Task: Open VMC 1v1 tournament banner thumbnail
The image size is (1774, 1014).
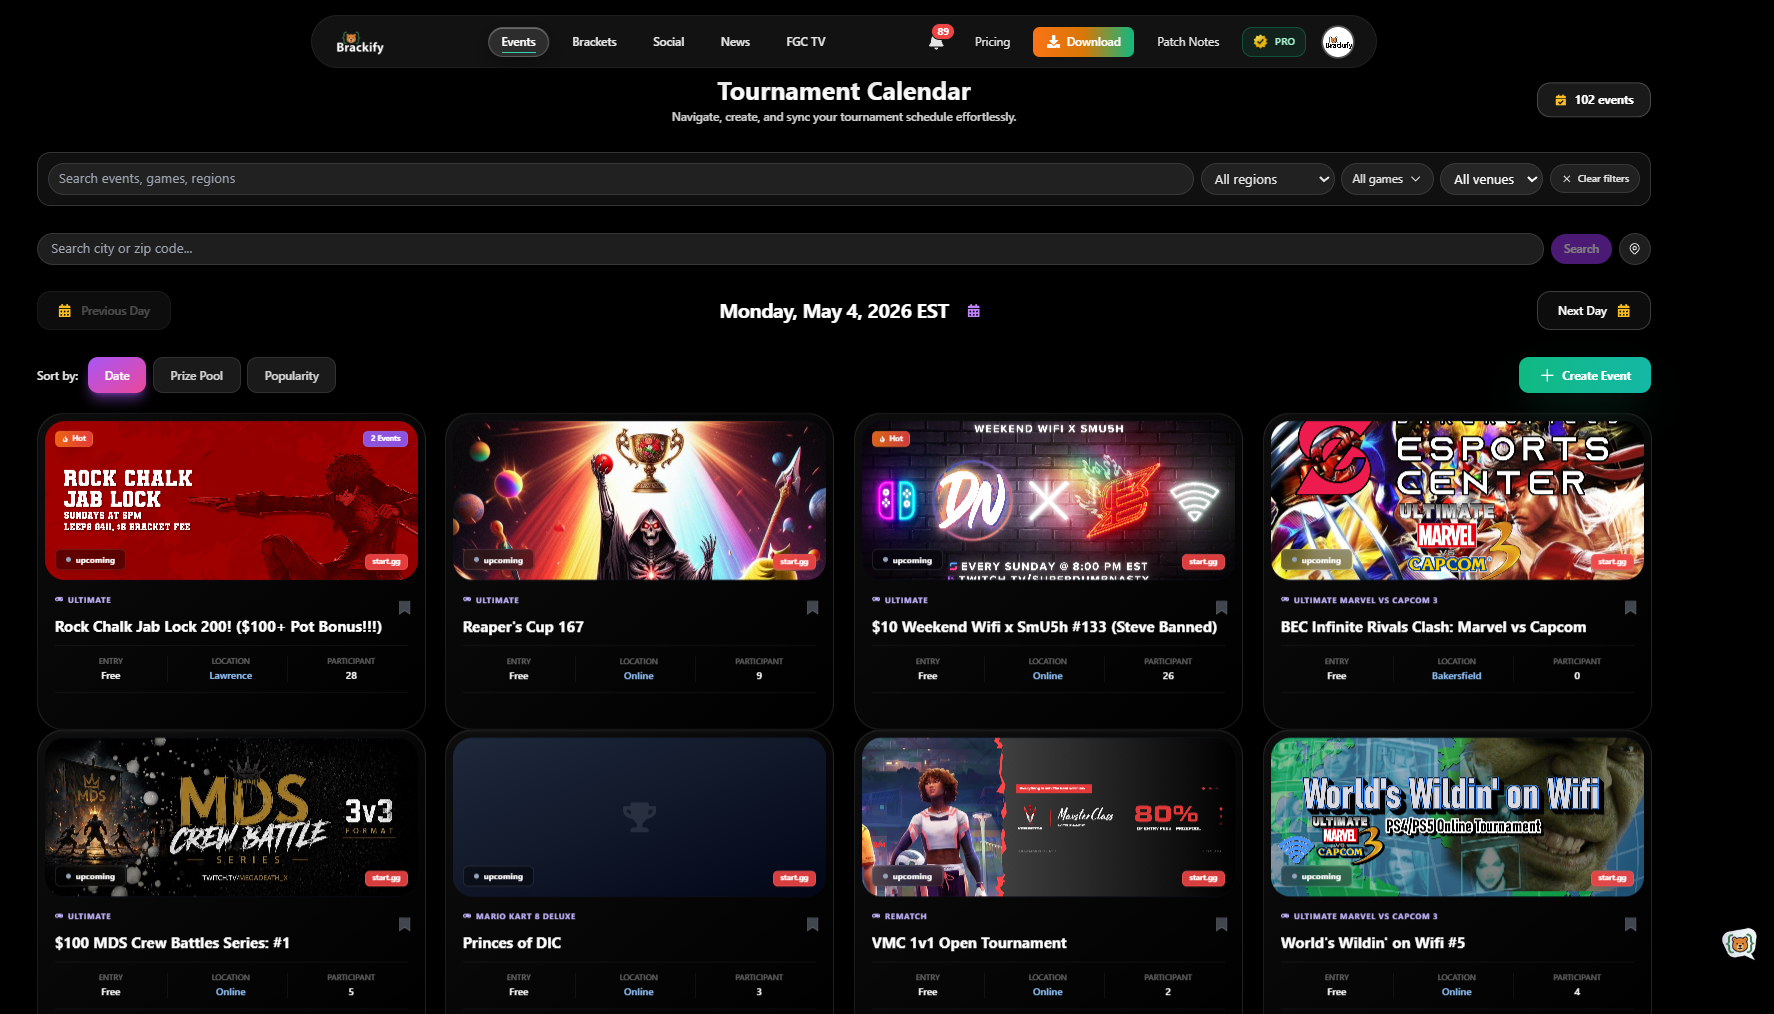Action: (x=1048, y=817)
